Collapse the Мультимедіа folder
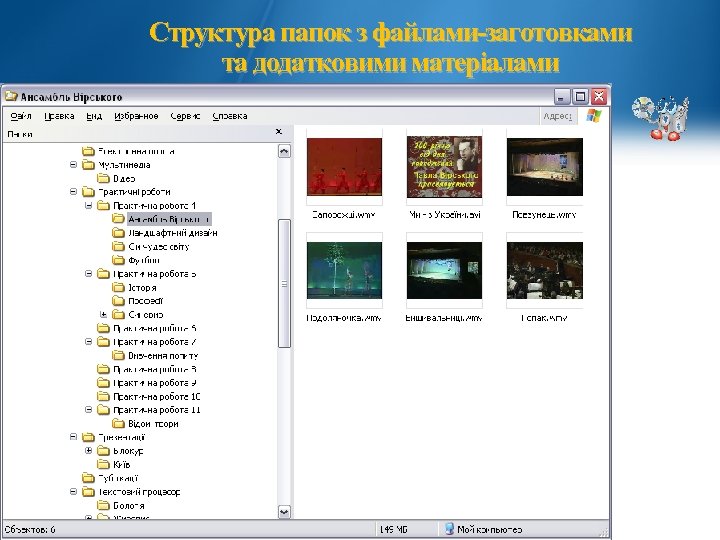 click(x=73, y=164)
